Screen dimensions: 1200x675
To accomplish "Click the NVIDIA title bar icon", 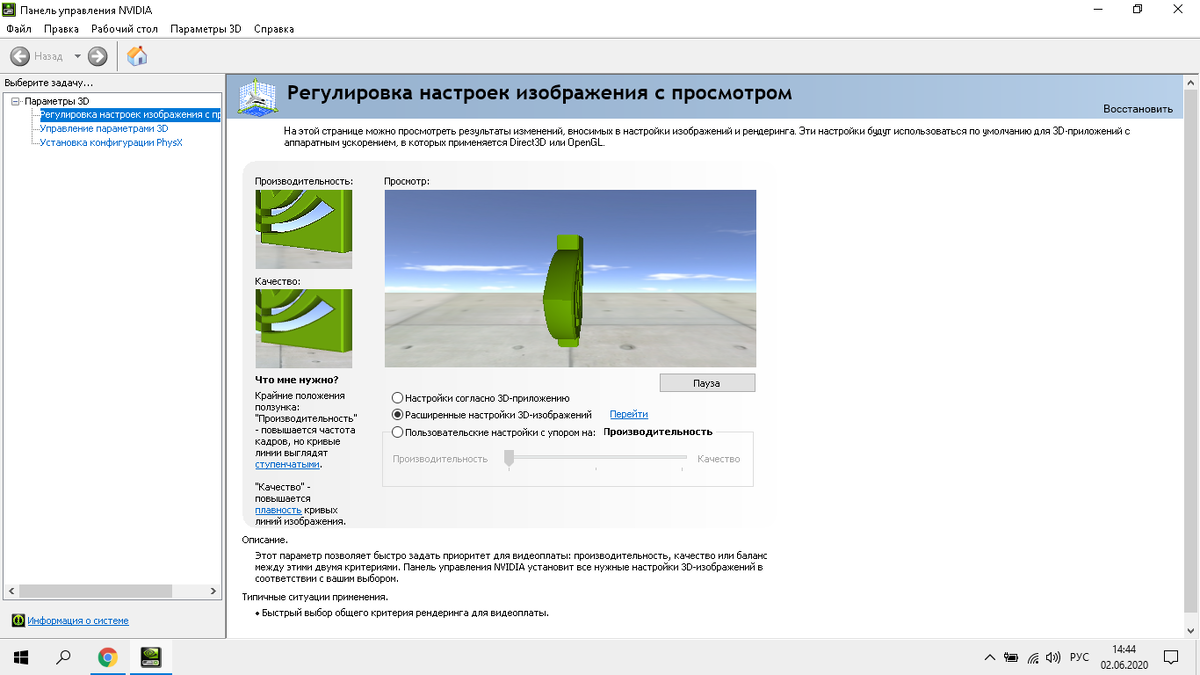I will (10, 9).
